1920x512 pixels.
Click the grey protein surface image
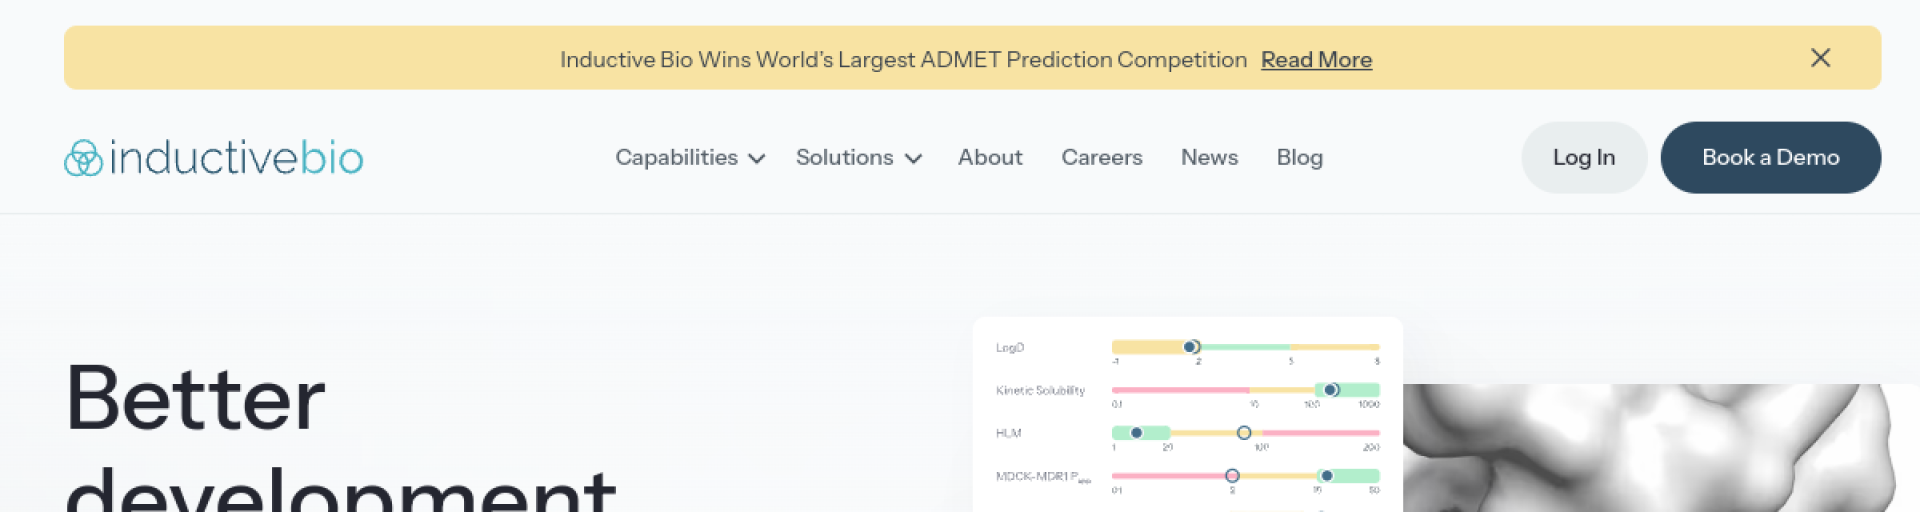1650,448
